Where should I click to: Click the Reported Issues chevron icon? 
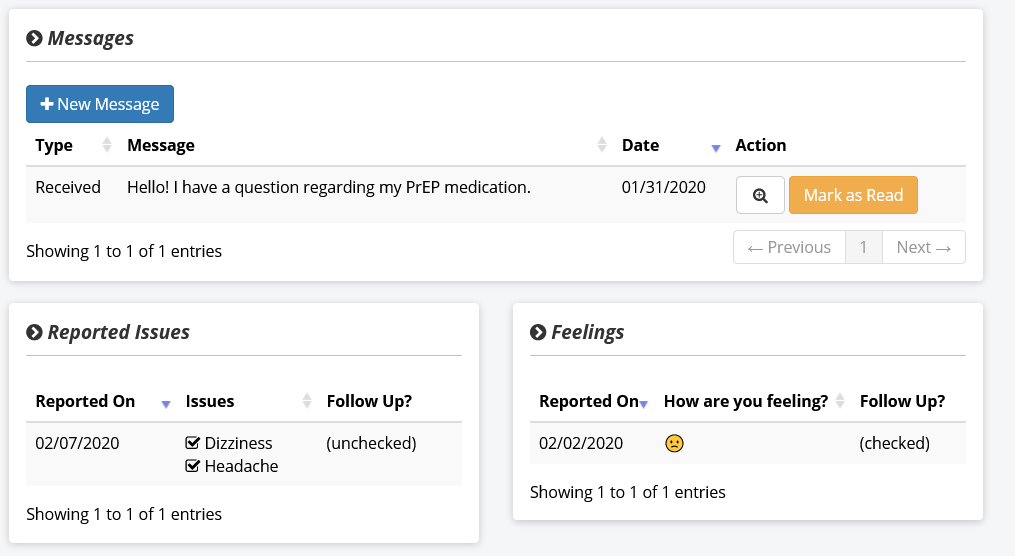(34, 332)
